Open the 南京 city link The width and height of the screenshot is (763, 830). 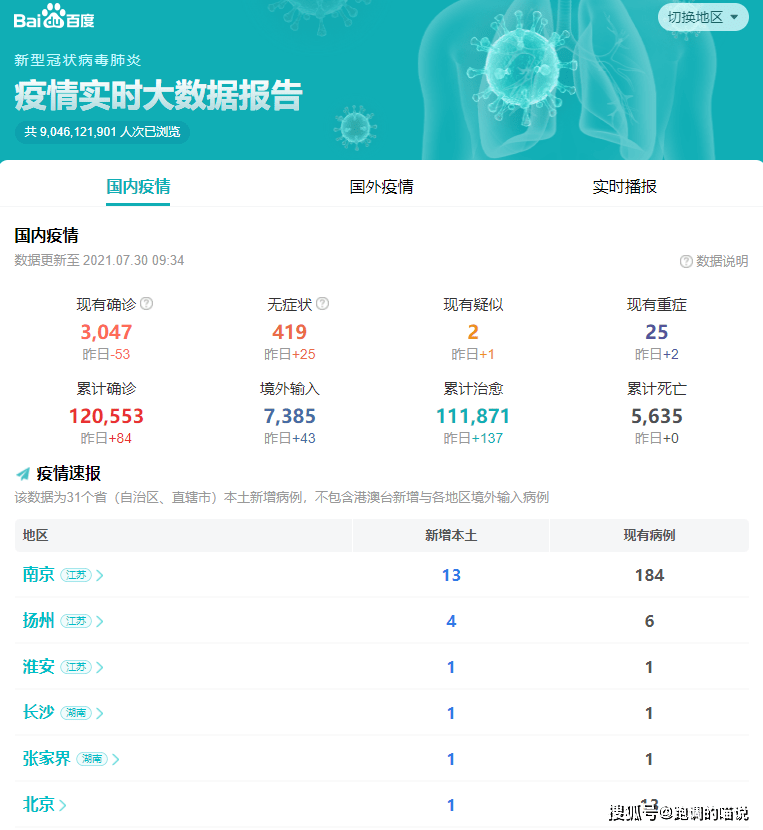click(x=39, y=575)
